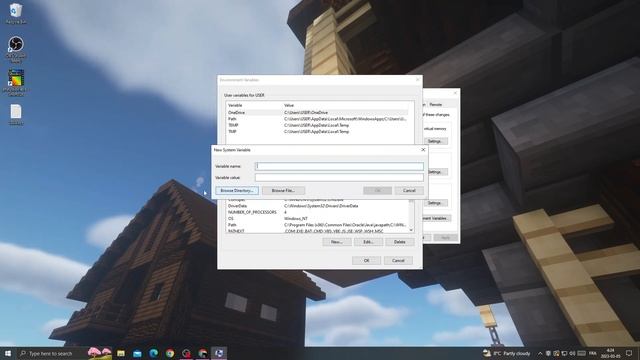Select the system Path variable row
The height and width of the screenshot is (360, 640).
coord(318,225)
